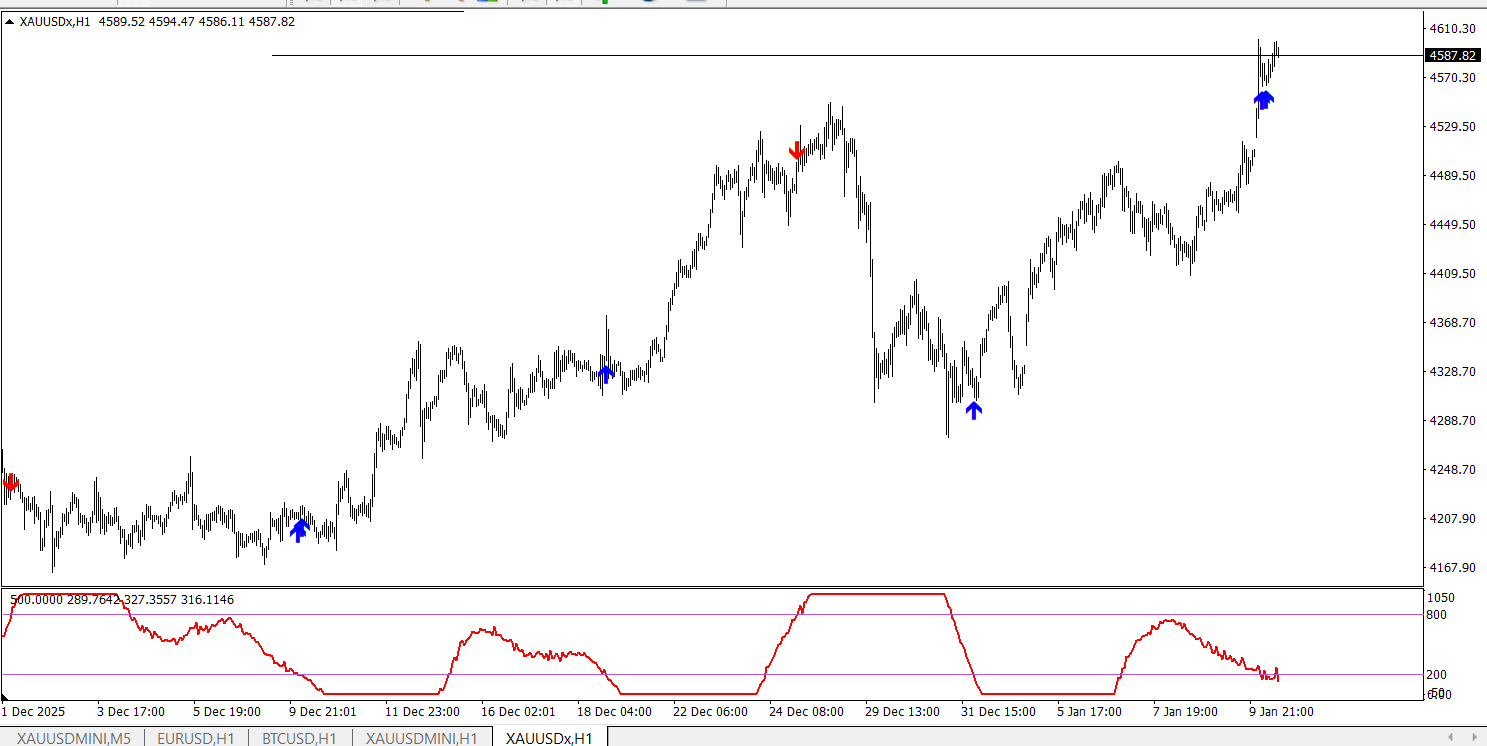Screen dimensions: 1487x746
Task: Select the XAUUSDMINI,H1 chart tab
Action: point(423,738)
